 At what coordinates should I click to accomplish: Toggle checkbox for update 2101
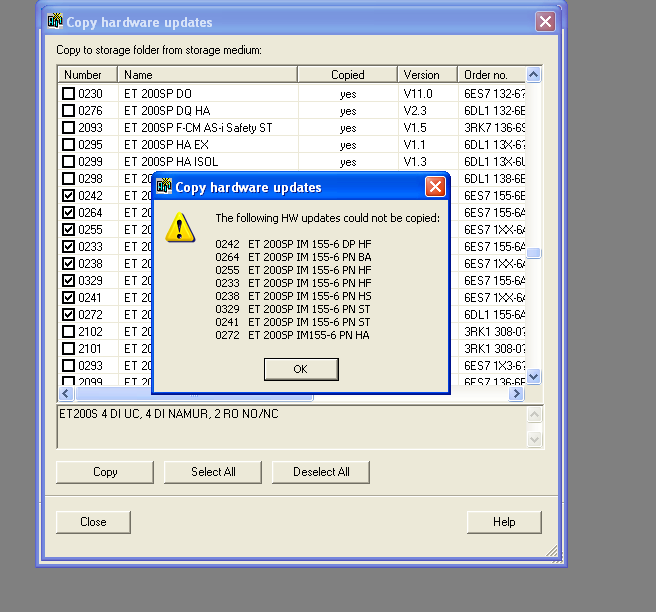click(x=68, y=348)
